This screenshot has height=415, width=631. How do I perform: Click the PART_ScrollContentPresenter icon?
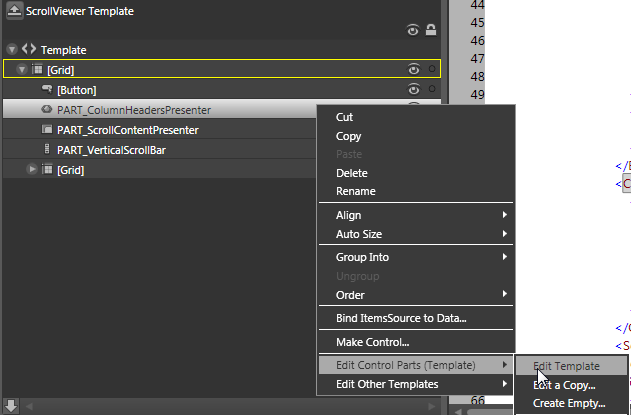[x=47, y=129]
